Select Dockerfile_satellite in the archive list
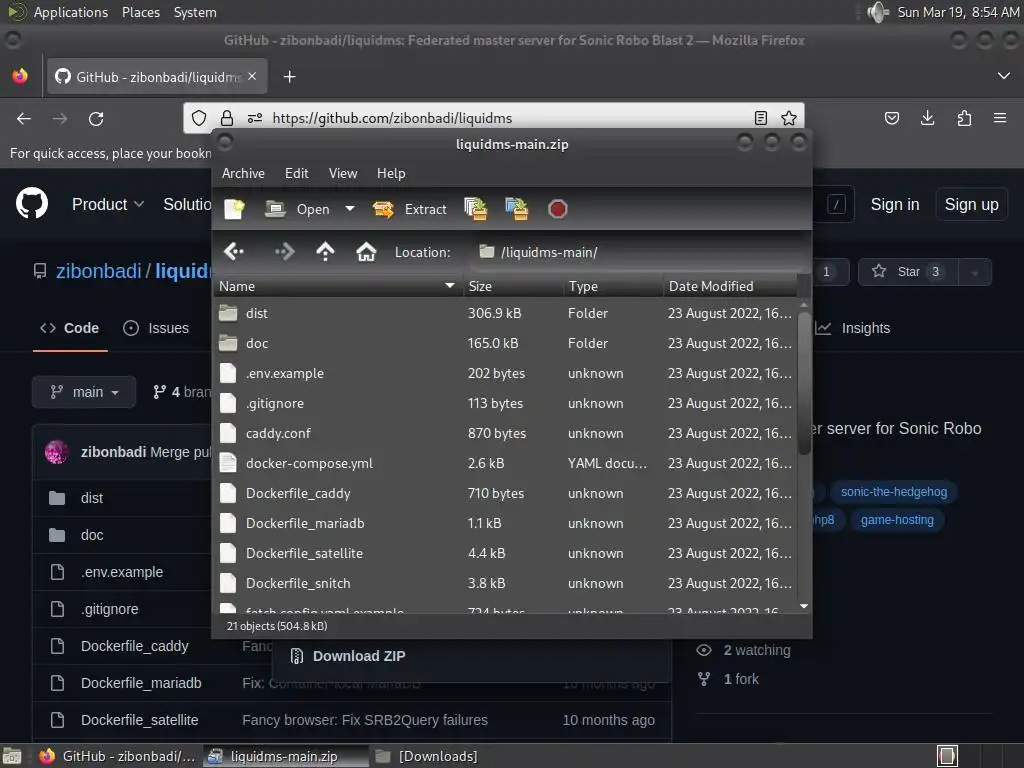Image resolution: width=1024 pixels, height=768 pixels. click(x=505, y=554)
